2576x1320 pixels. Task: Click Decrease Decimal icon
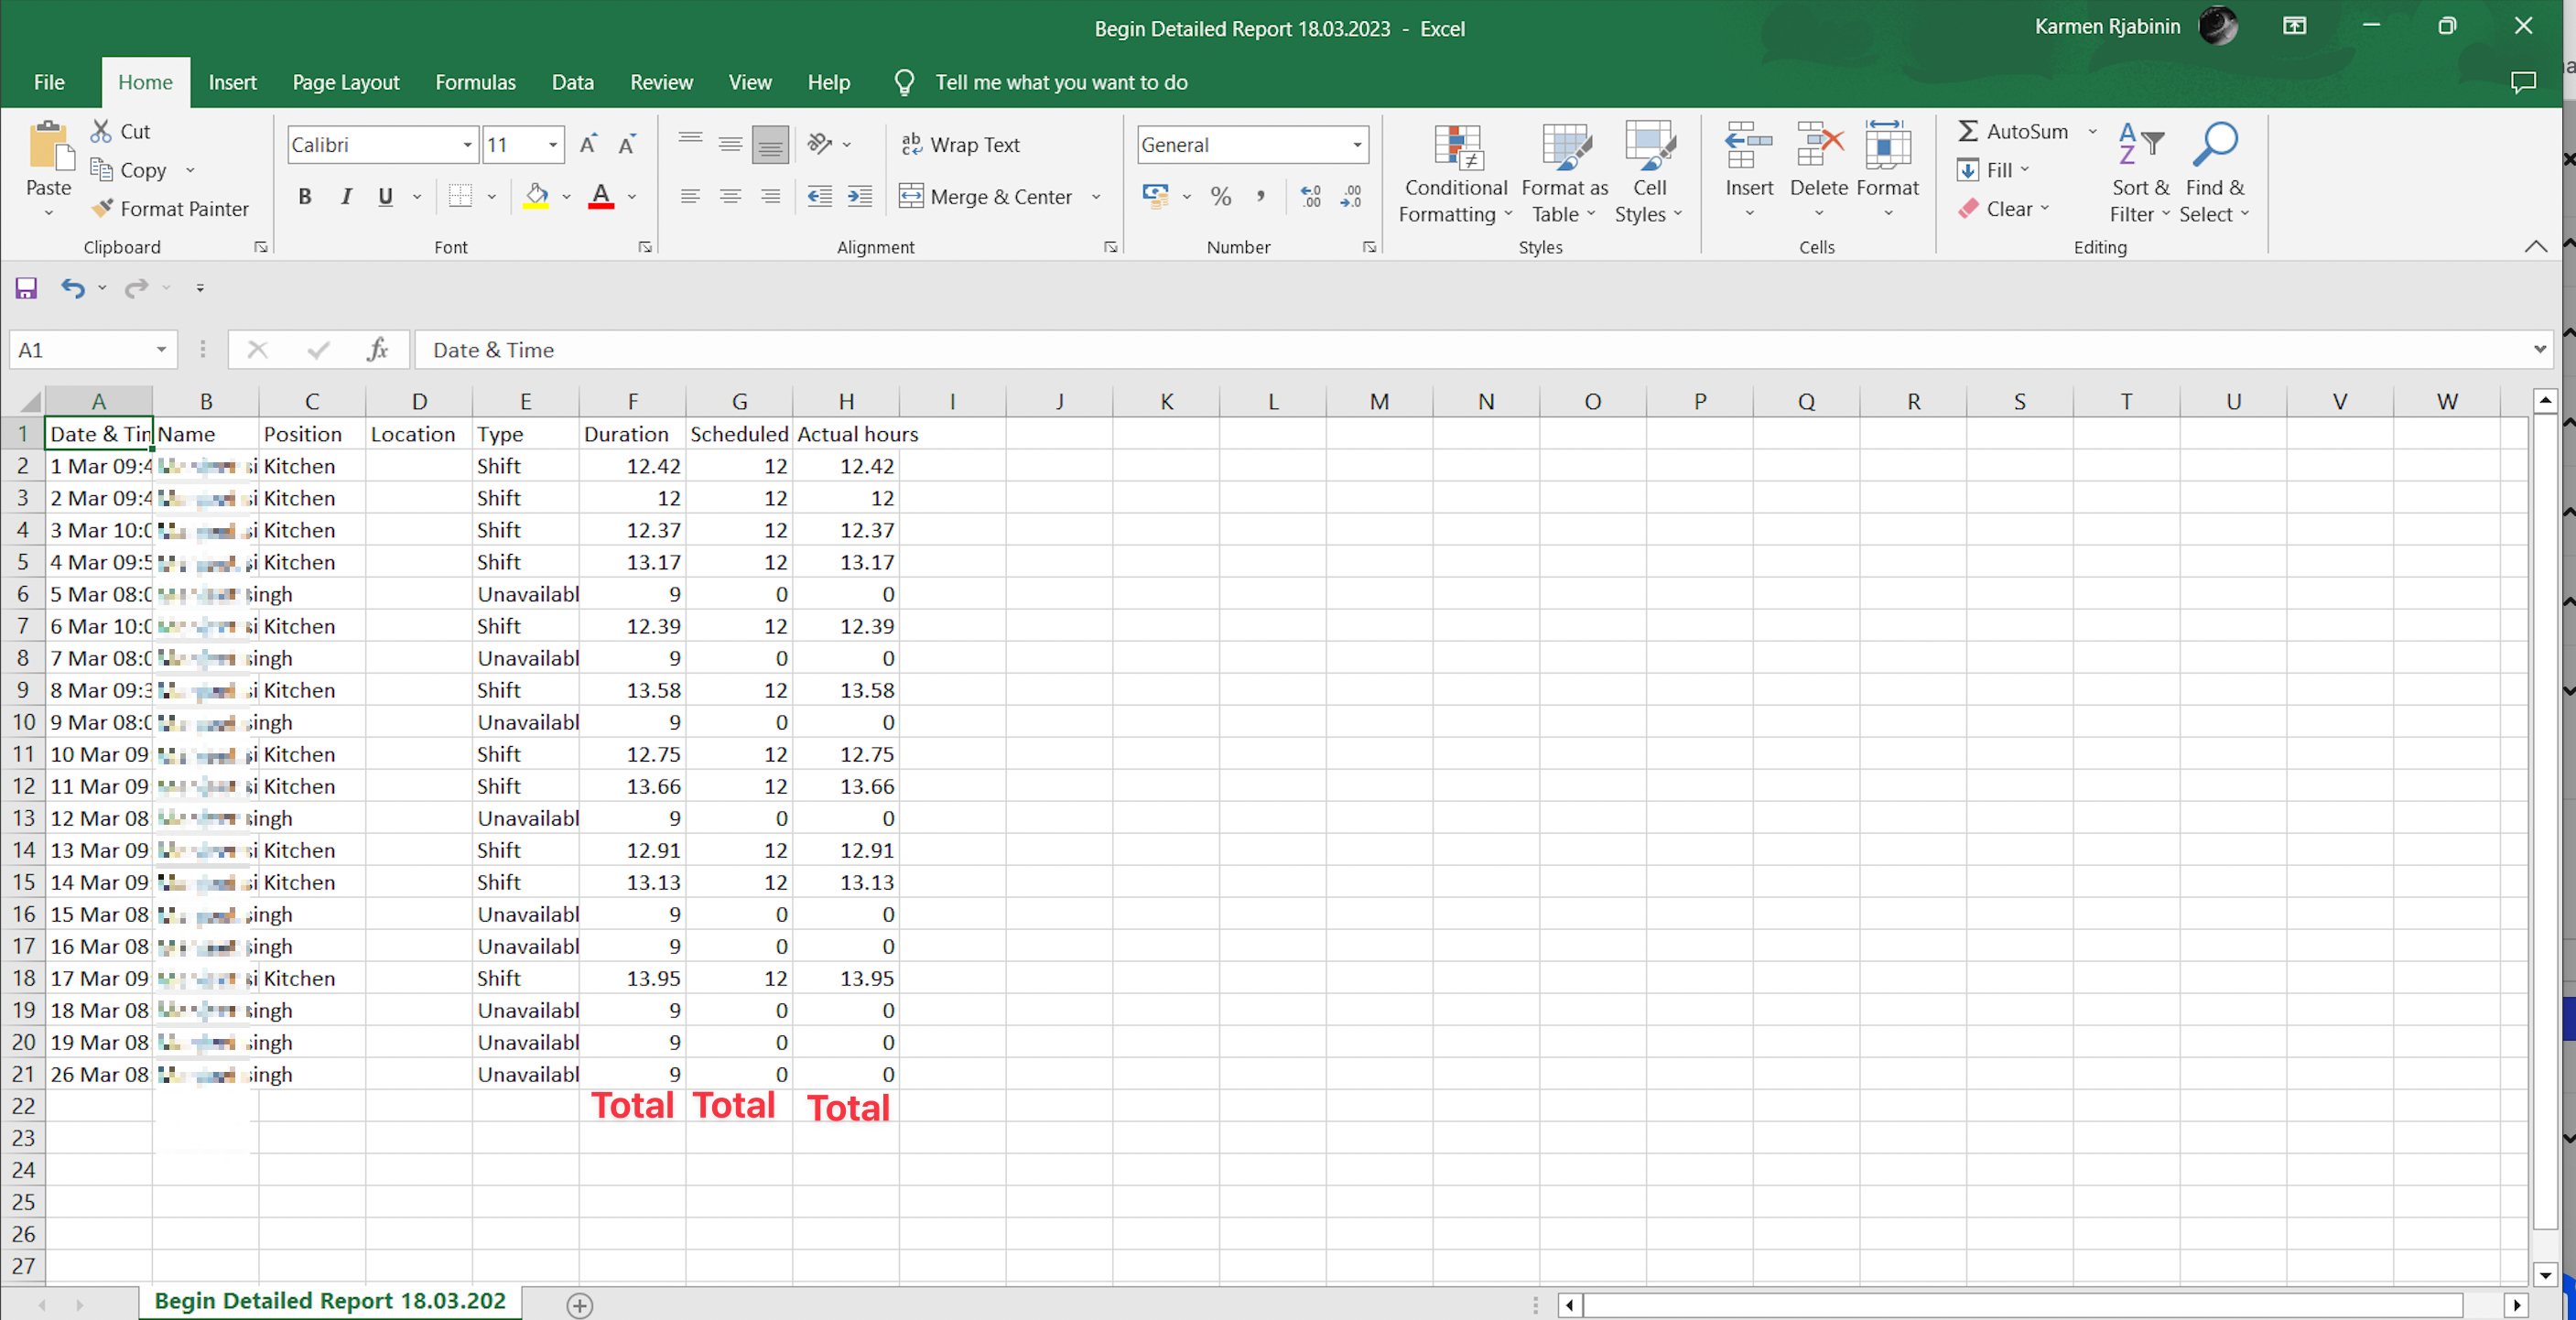1351,196
